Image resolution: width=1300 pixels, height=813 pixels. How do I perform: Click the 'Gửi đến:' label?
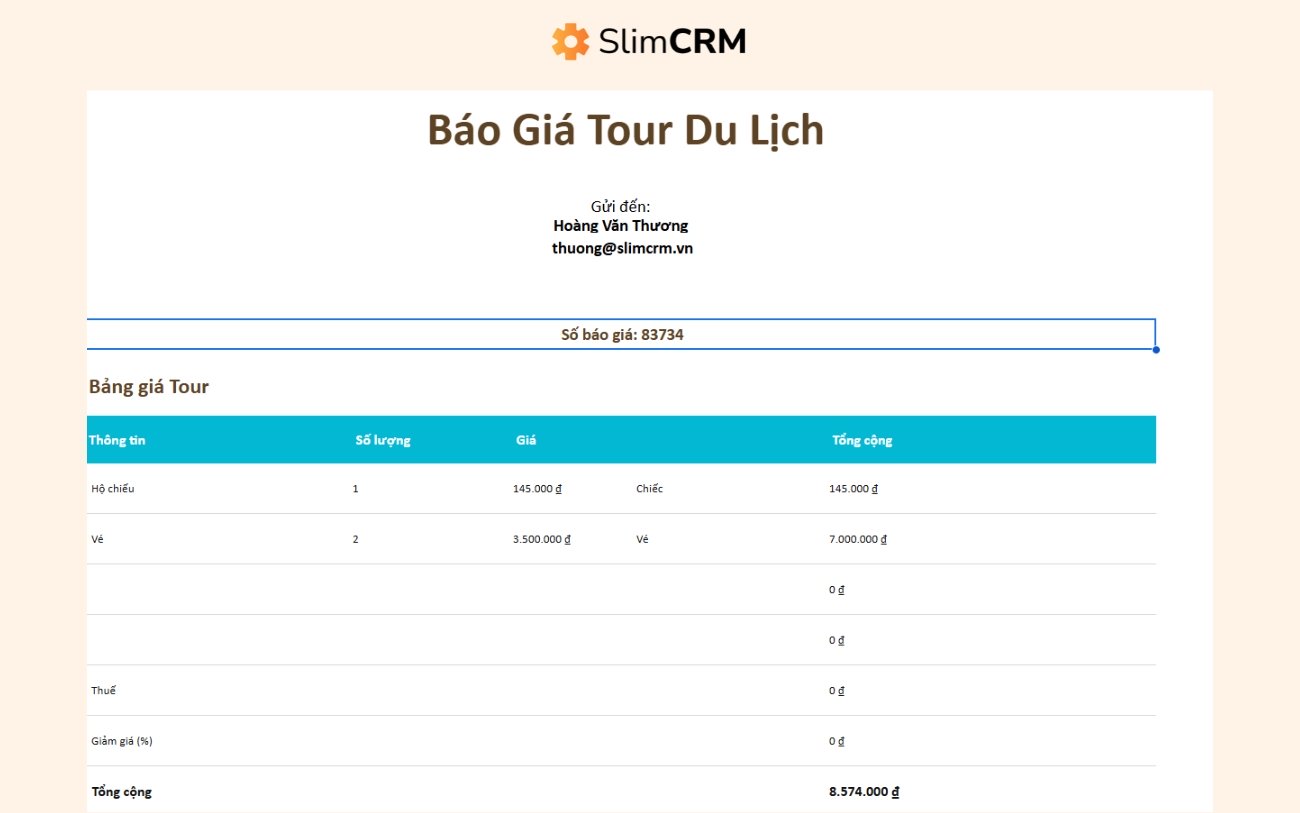[x=620, y=206]
